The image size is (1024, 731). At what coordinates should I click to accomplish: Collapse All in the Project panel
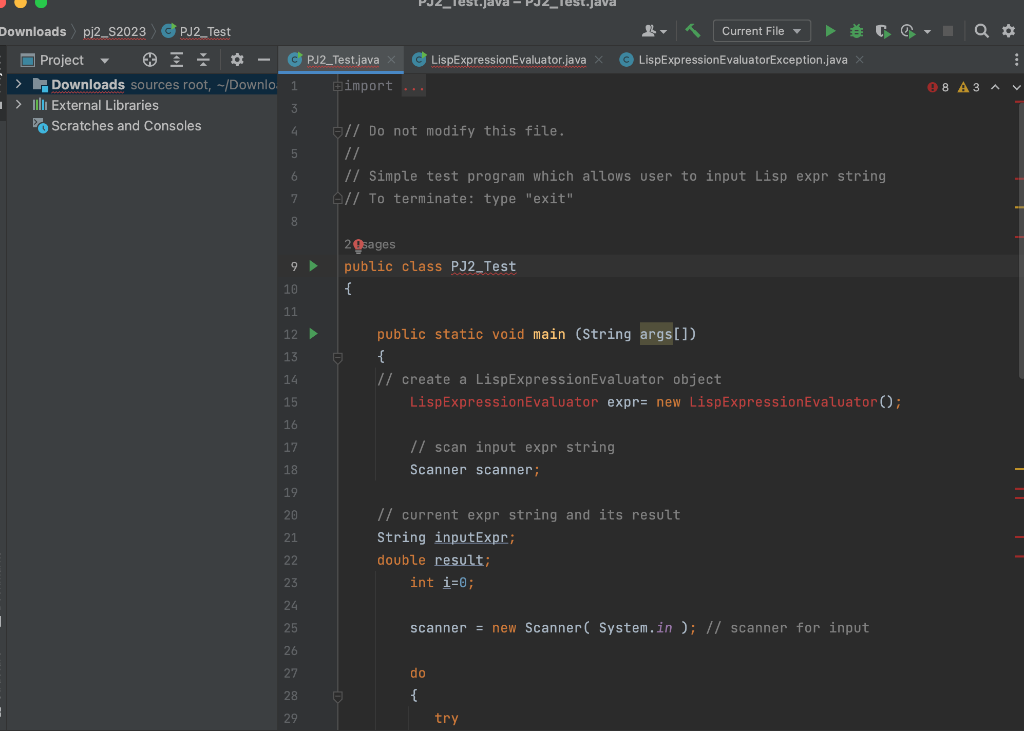tap(204, 60)
